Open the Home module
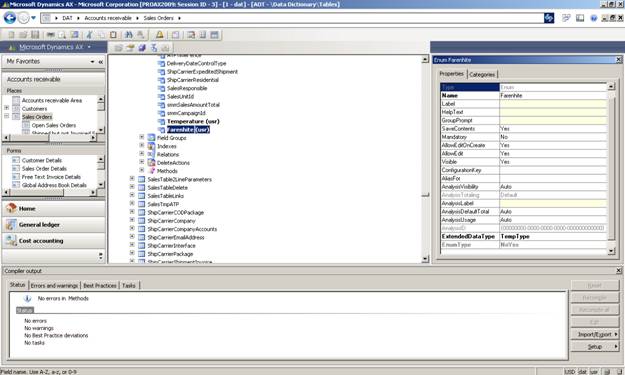 [x=54, y=208]
